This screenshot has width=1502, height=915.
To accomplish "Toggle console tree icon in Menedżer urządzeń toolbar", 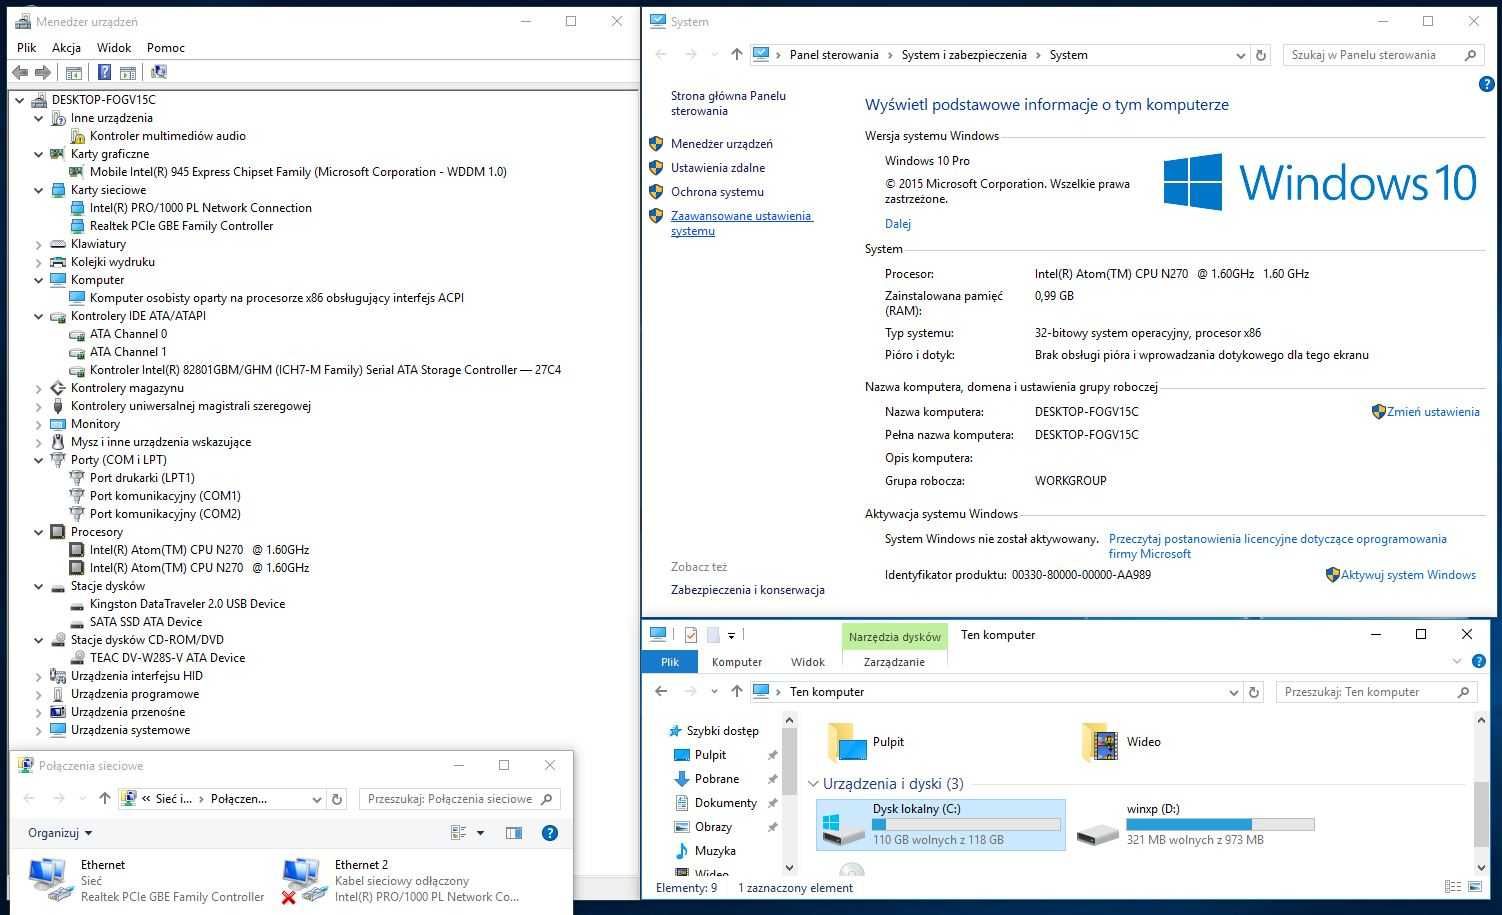I will point(73,72).
